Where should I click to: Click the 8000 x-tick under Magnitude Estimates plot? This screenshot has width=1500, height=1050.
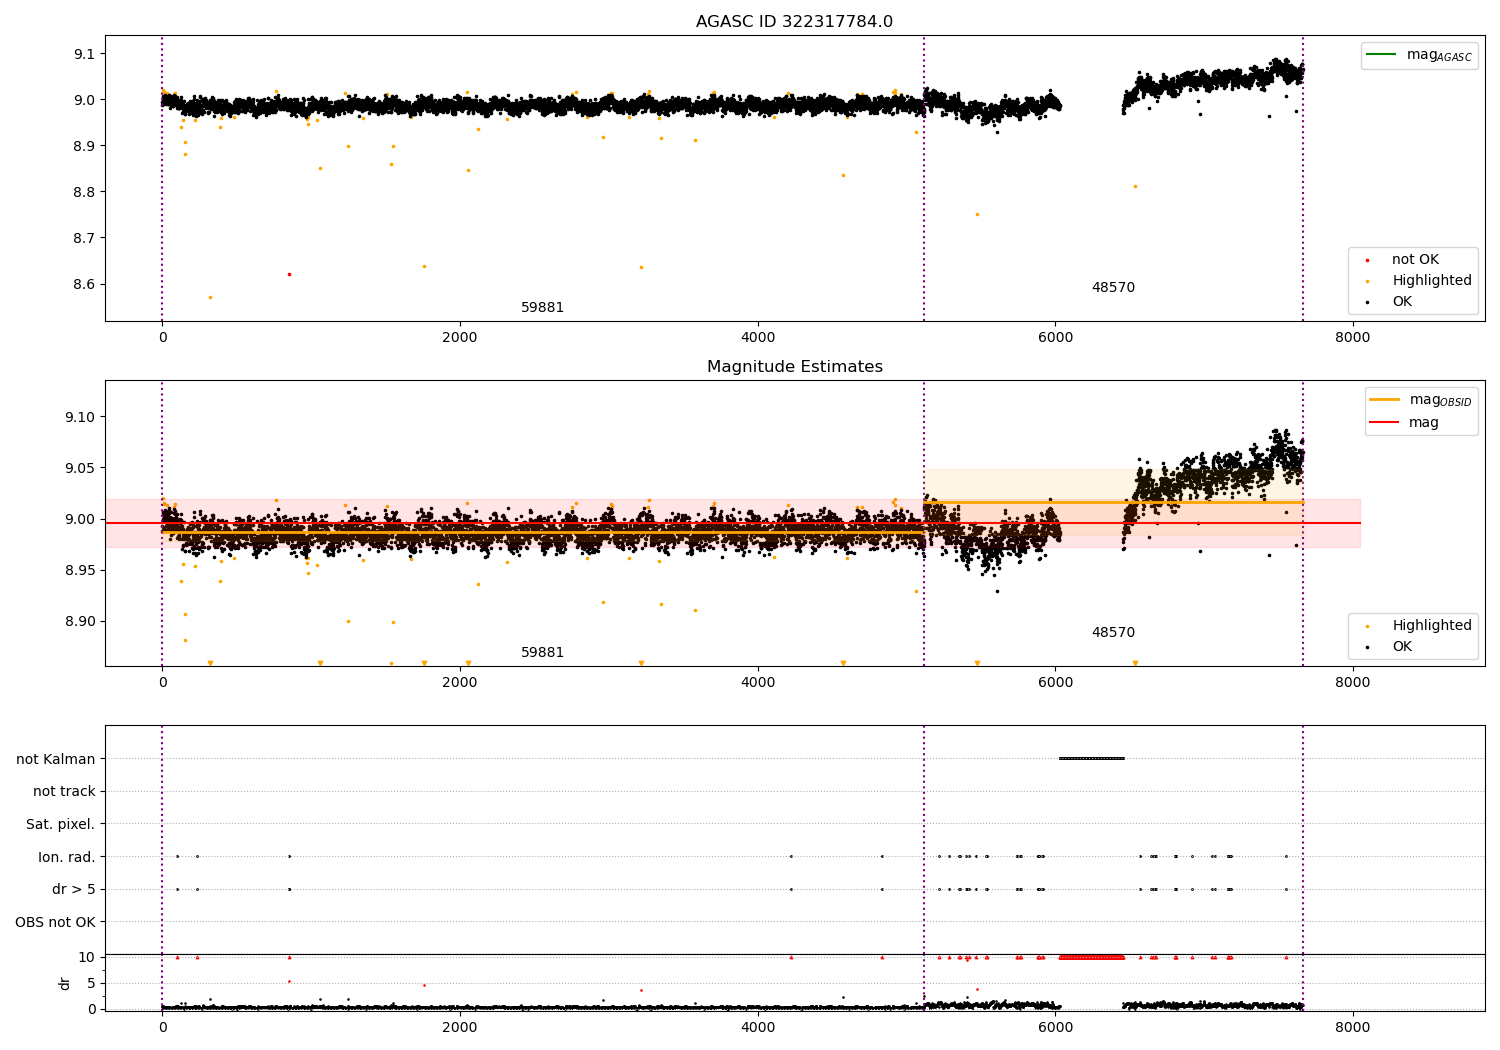pos(1353,683)
